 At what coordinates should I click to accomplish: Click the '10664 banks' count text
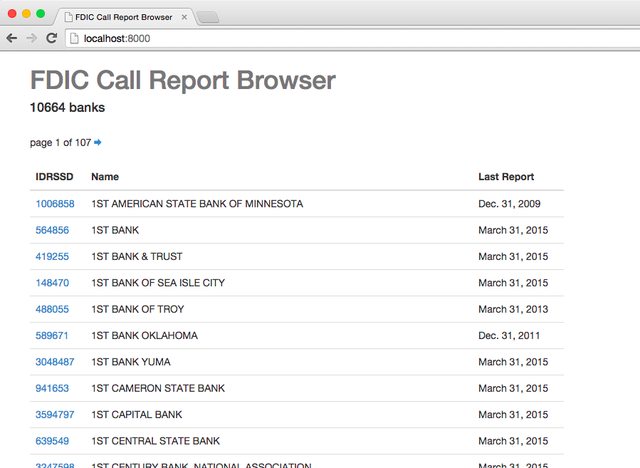click(x=67, y=107)
